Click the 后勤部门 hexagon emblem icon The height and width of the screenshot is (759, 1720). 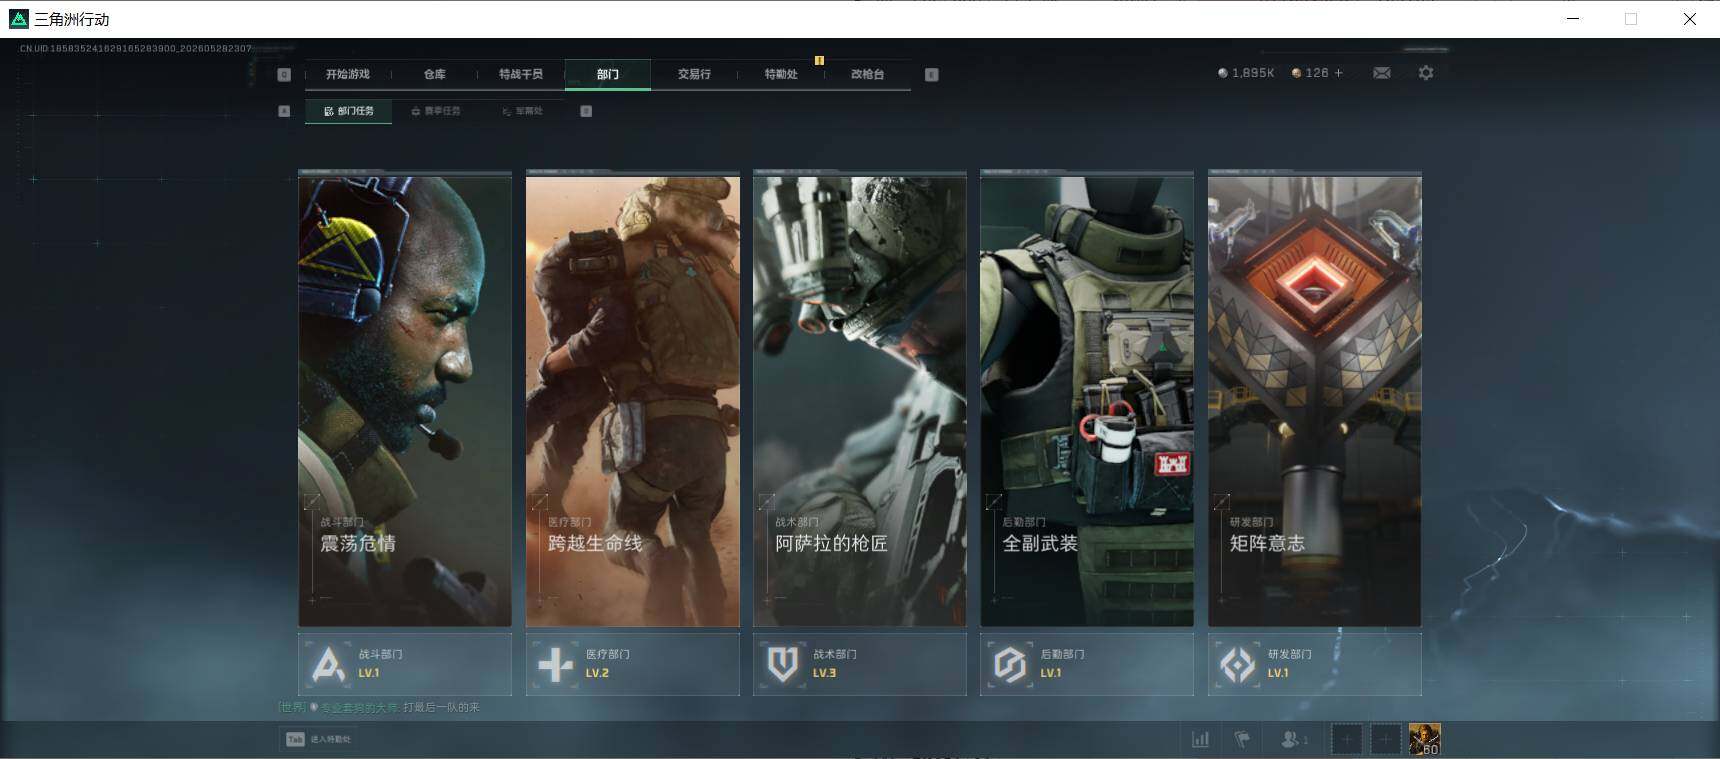point(1010,664)
